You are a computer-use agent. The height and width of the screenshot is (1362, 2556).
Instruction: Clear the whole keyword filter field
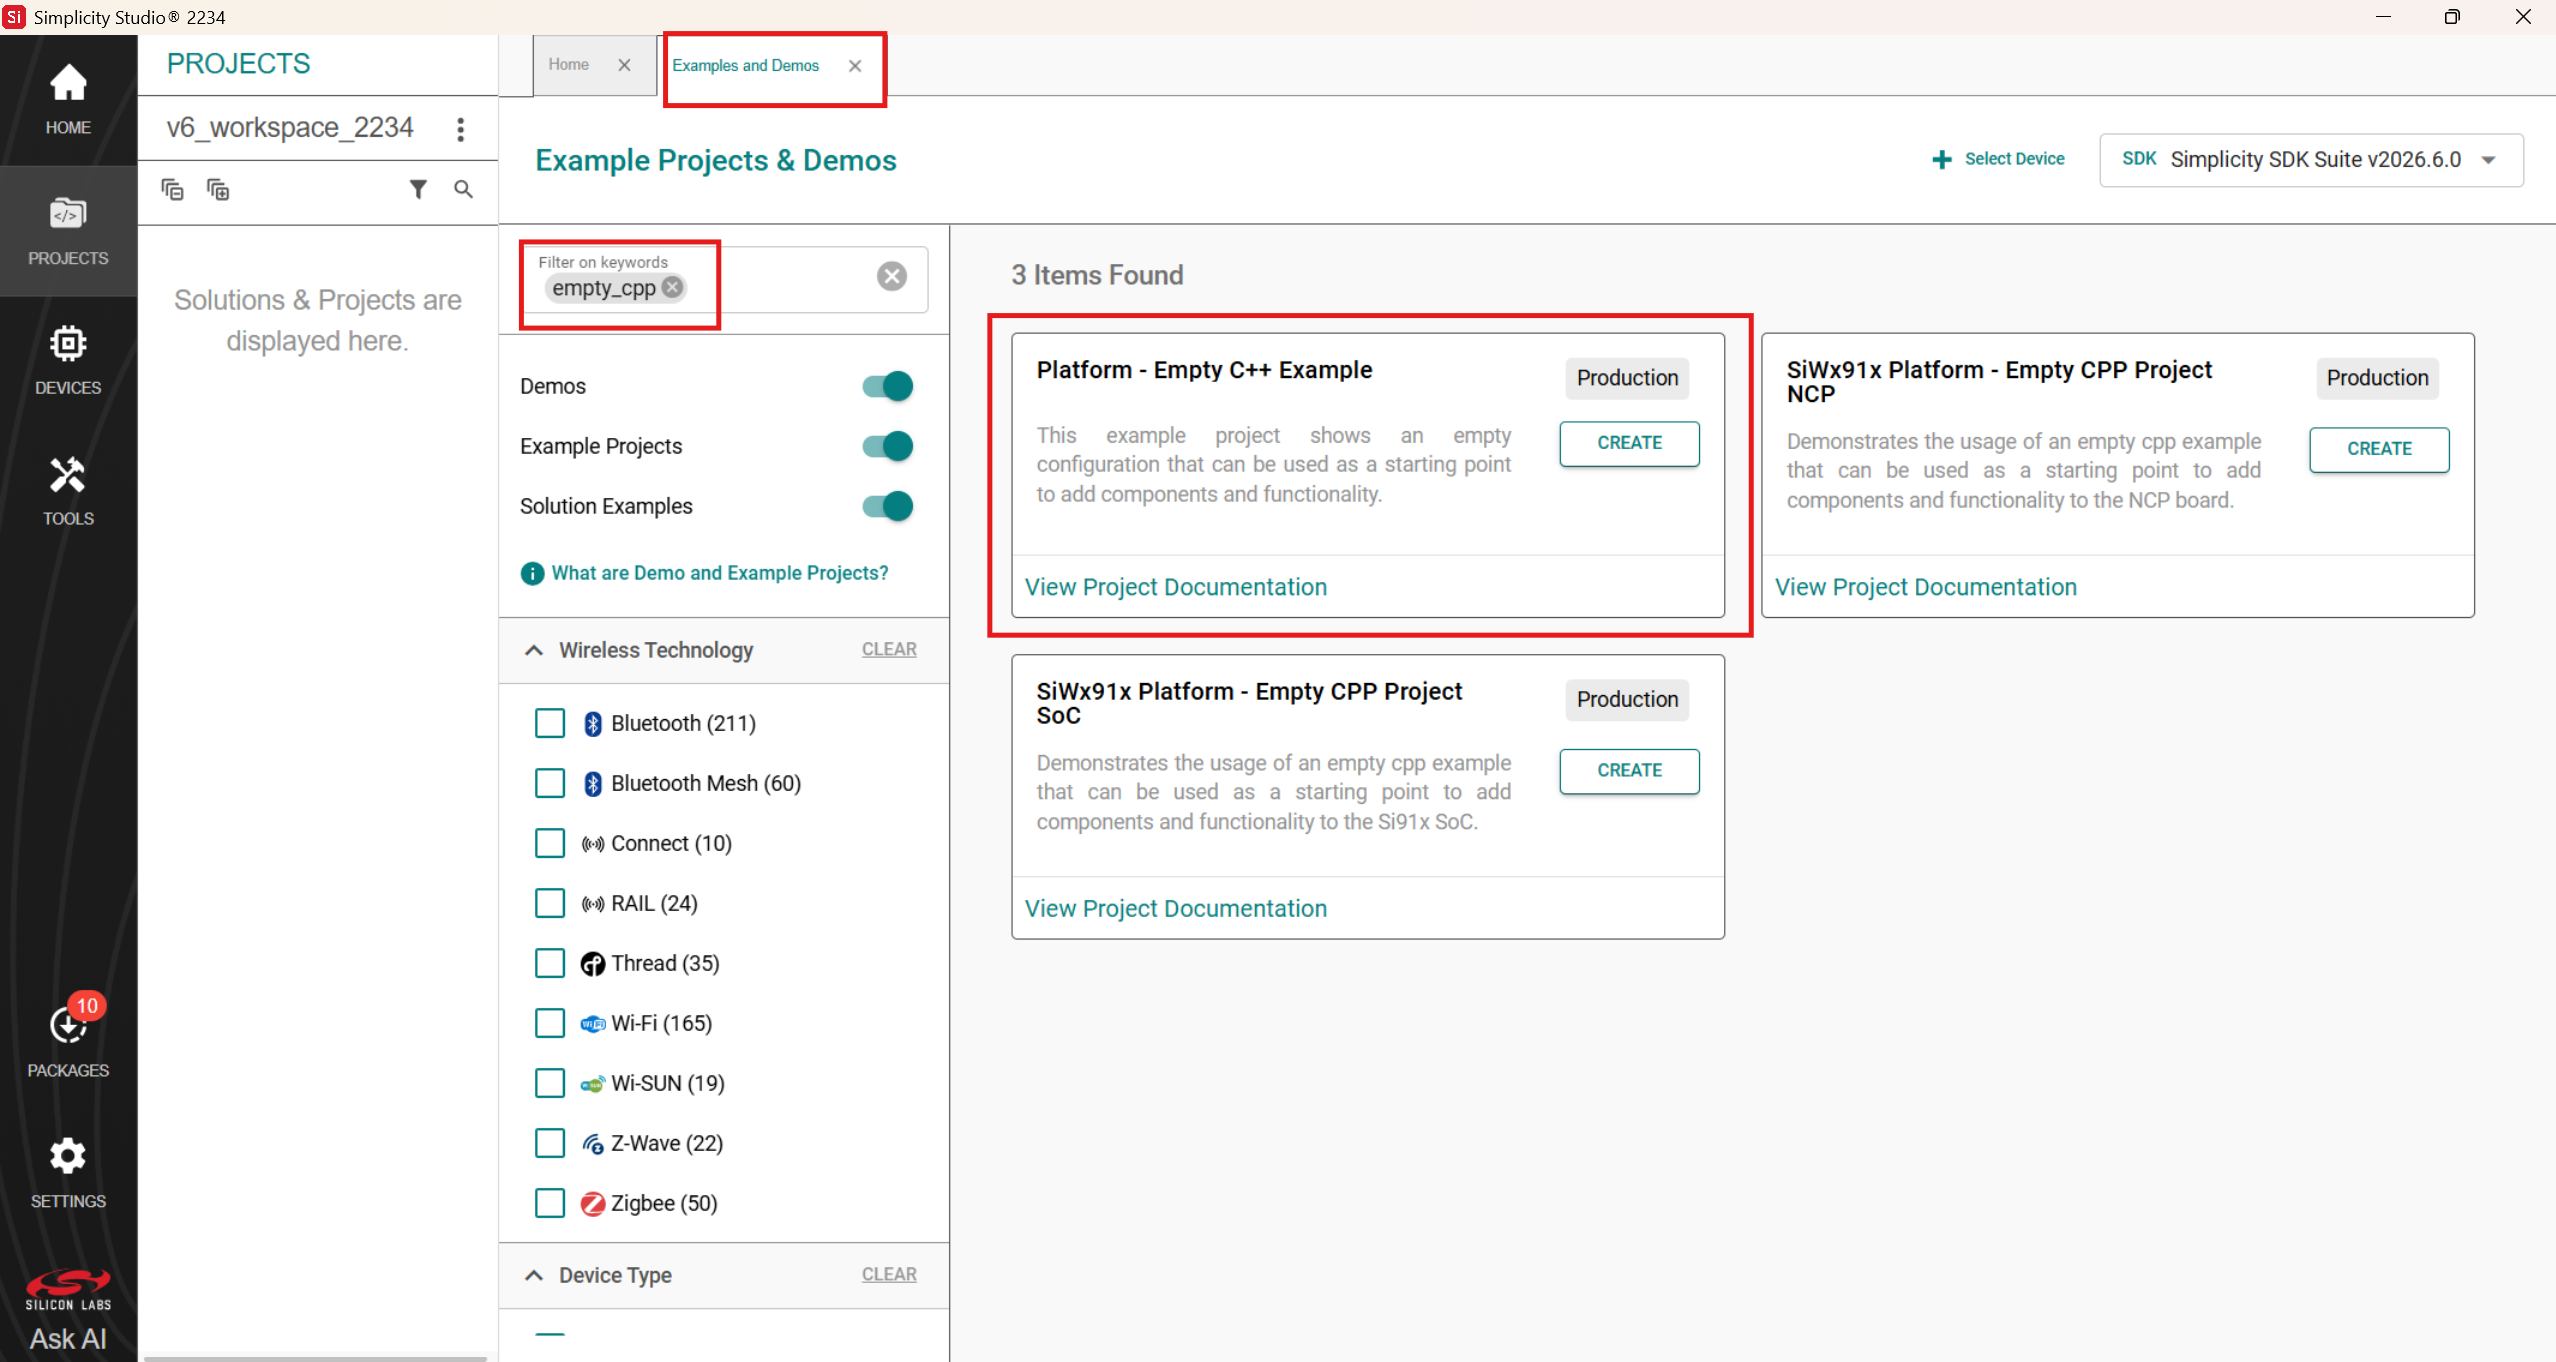pos(892,276)
